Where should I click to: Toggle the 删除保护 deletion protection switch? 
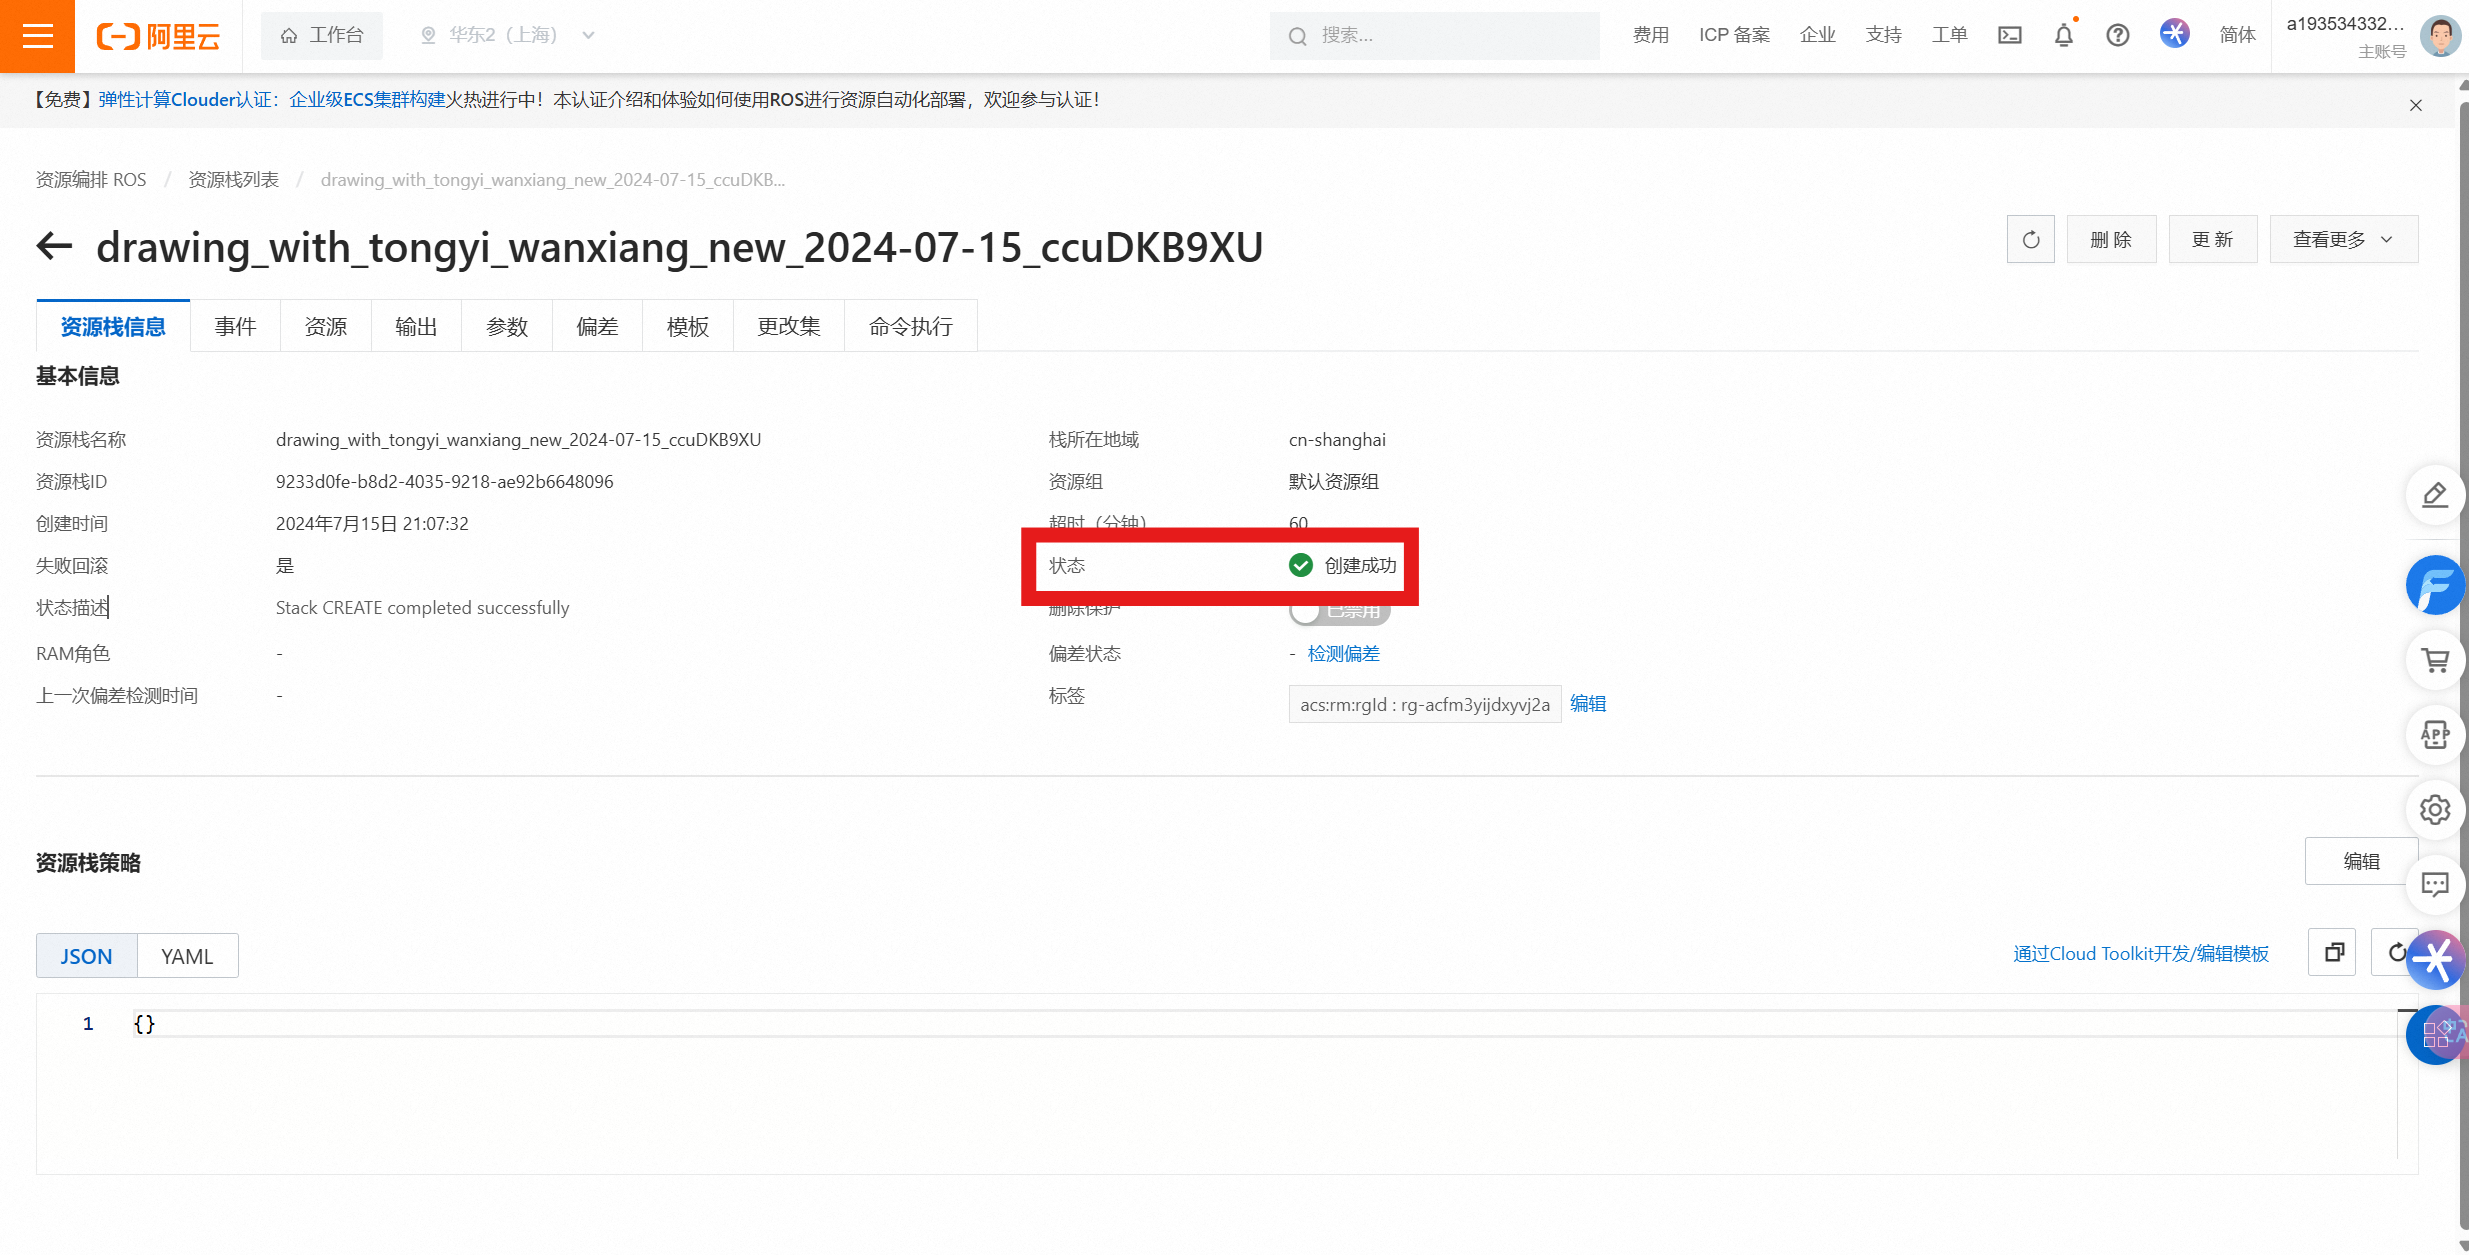(x=1339, y=611)
